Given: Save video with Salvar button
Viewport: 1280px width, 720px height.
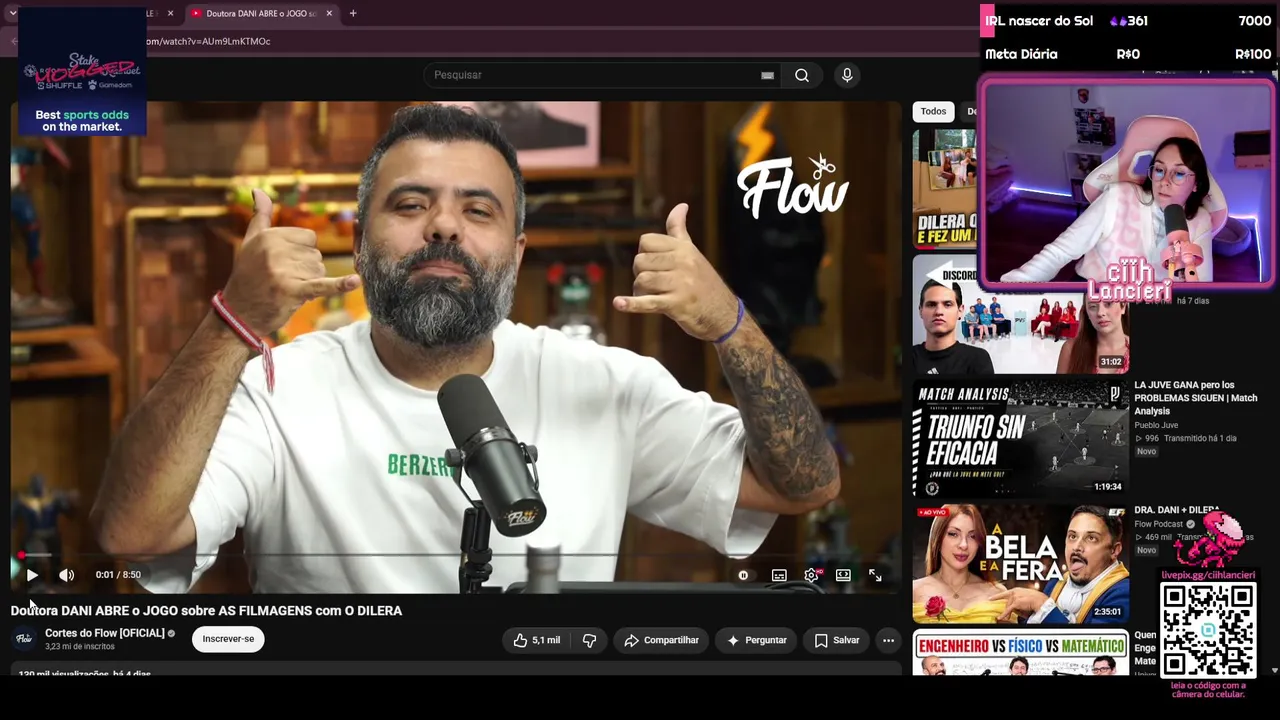Looking at the screenshot, I should (x=836, y=640).
